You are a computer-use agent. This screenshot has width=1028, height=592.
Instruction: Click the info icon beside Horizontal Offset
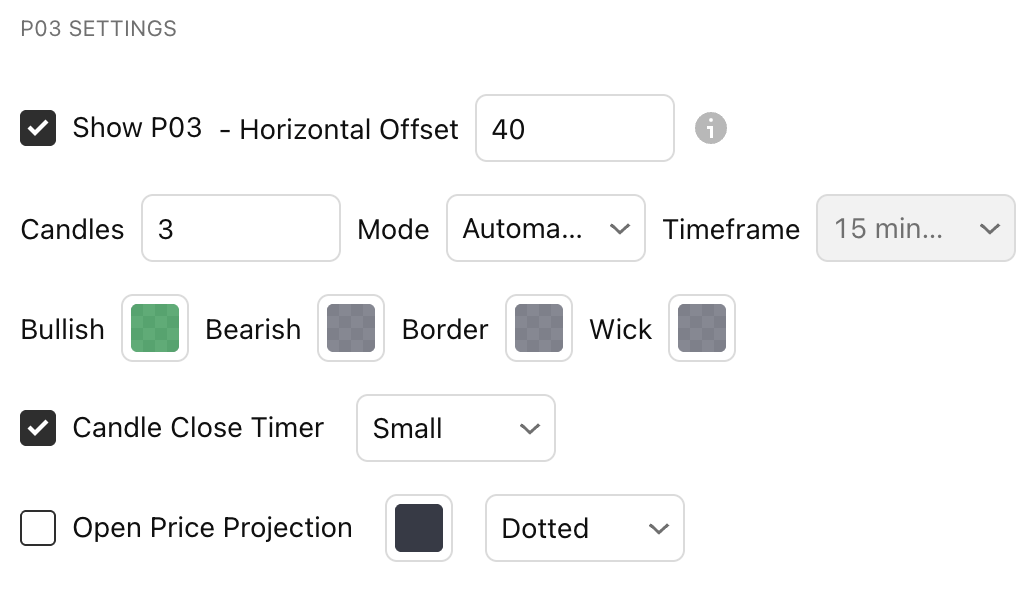pyautogui.click(x=710, y=128)
